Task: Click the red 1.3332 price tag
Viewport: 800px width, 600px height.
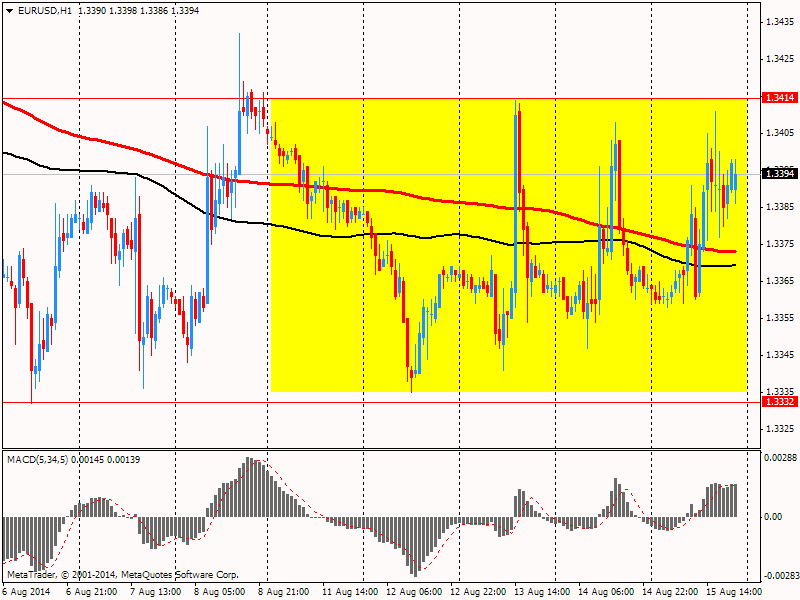Action: coord(779,401)
